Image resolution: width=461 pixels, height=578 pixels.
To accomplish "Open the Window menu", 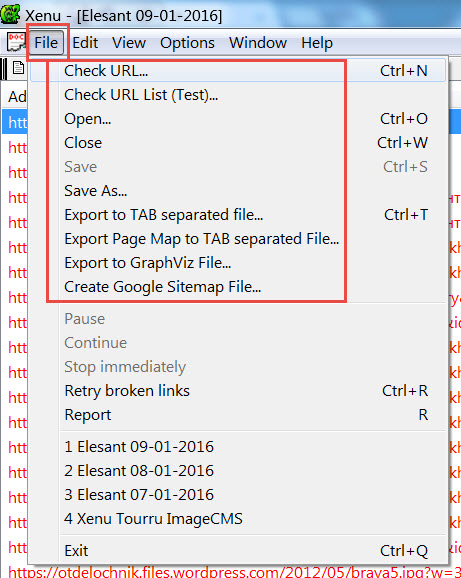I will tap(258, 43).
